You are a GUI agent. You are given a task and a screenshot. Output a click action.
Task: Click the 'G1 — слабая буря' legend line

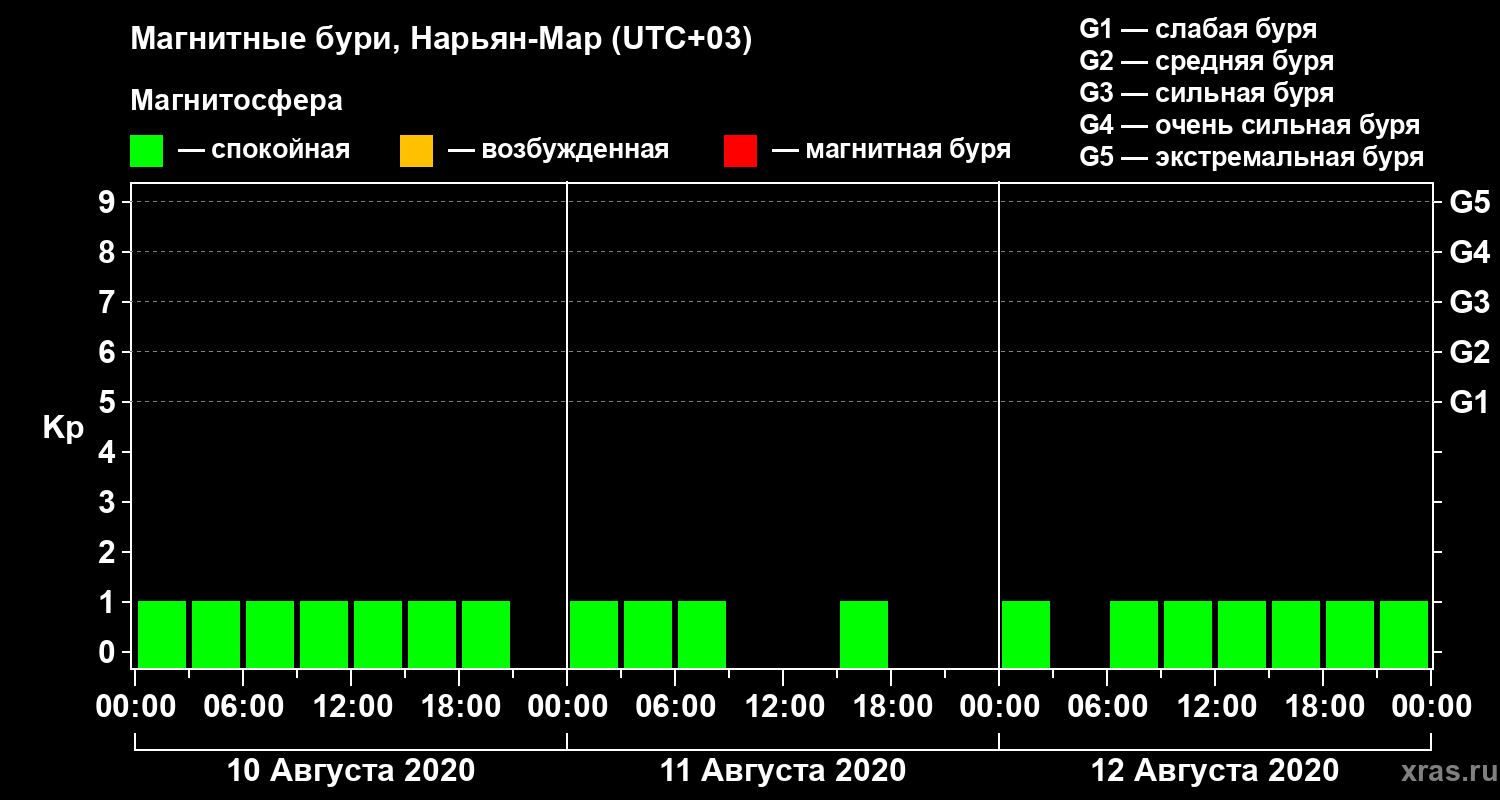tap(1198, 28)
